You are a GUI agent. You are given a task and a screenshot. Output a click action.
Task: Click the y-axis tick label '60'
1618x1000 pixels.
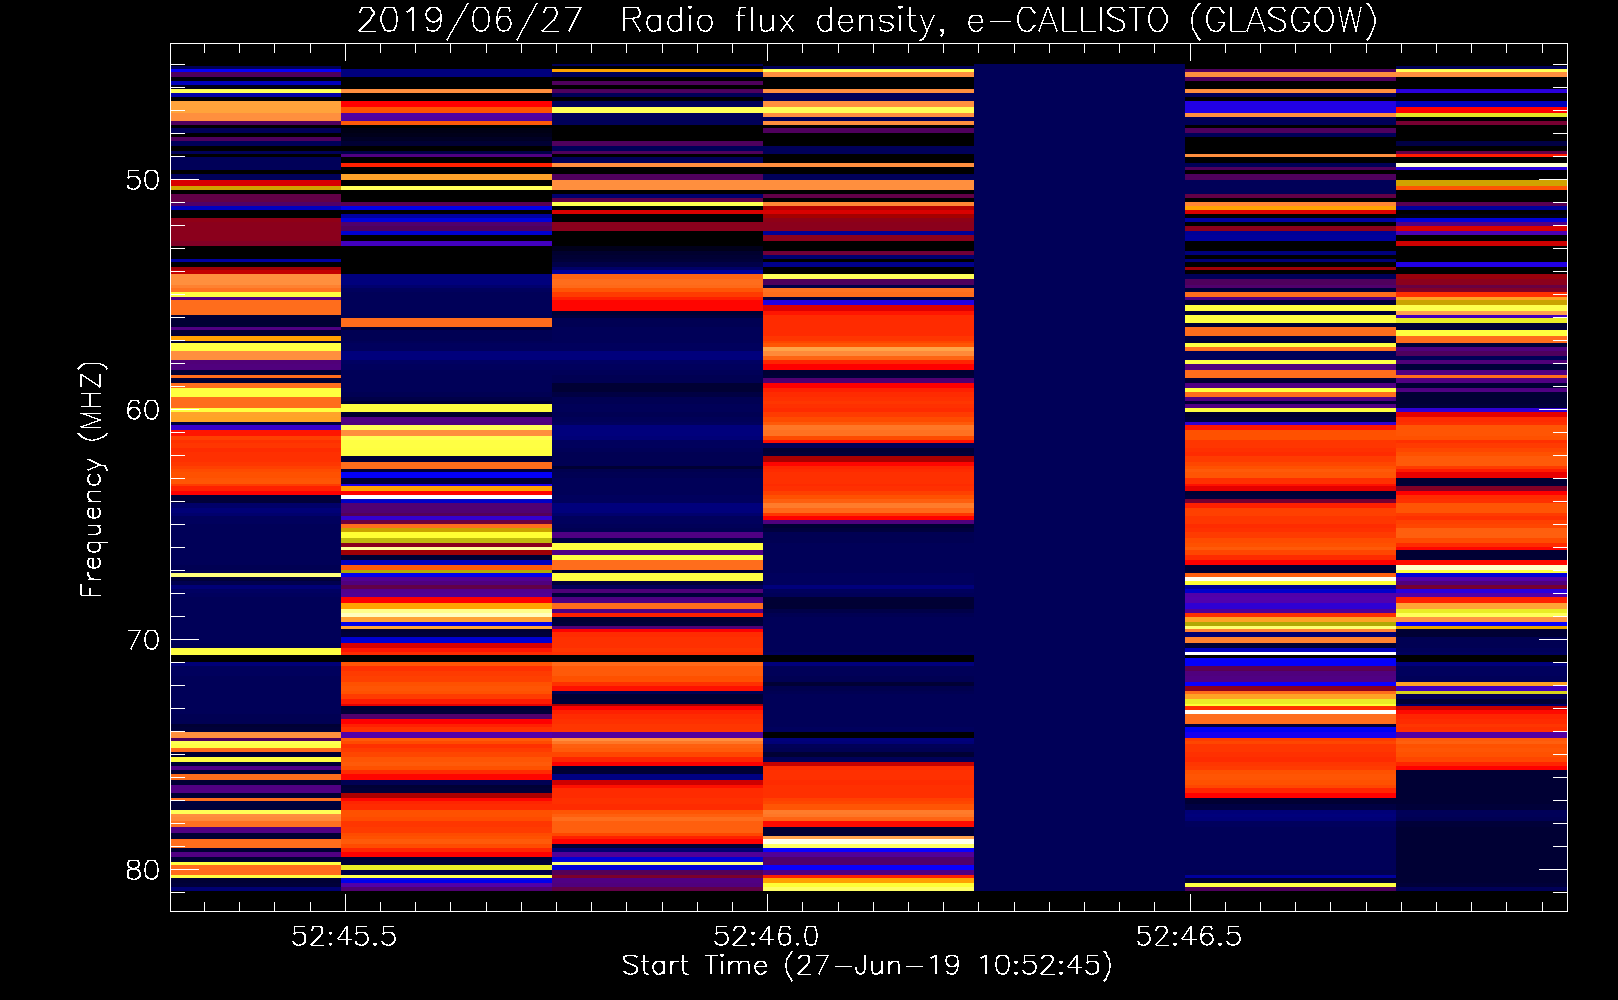click(142, 410)
